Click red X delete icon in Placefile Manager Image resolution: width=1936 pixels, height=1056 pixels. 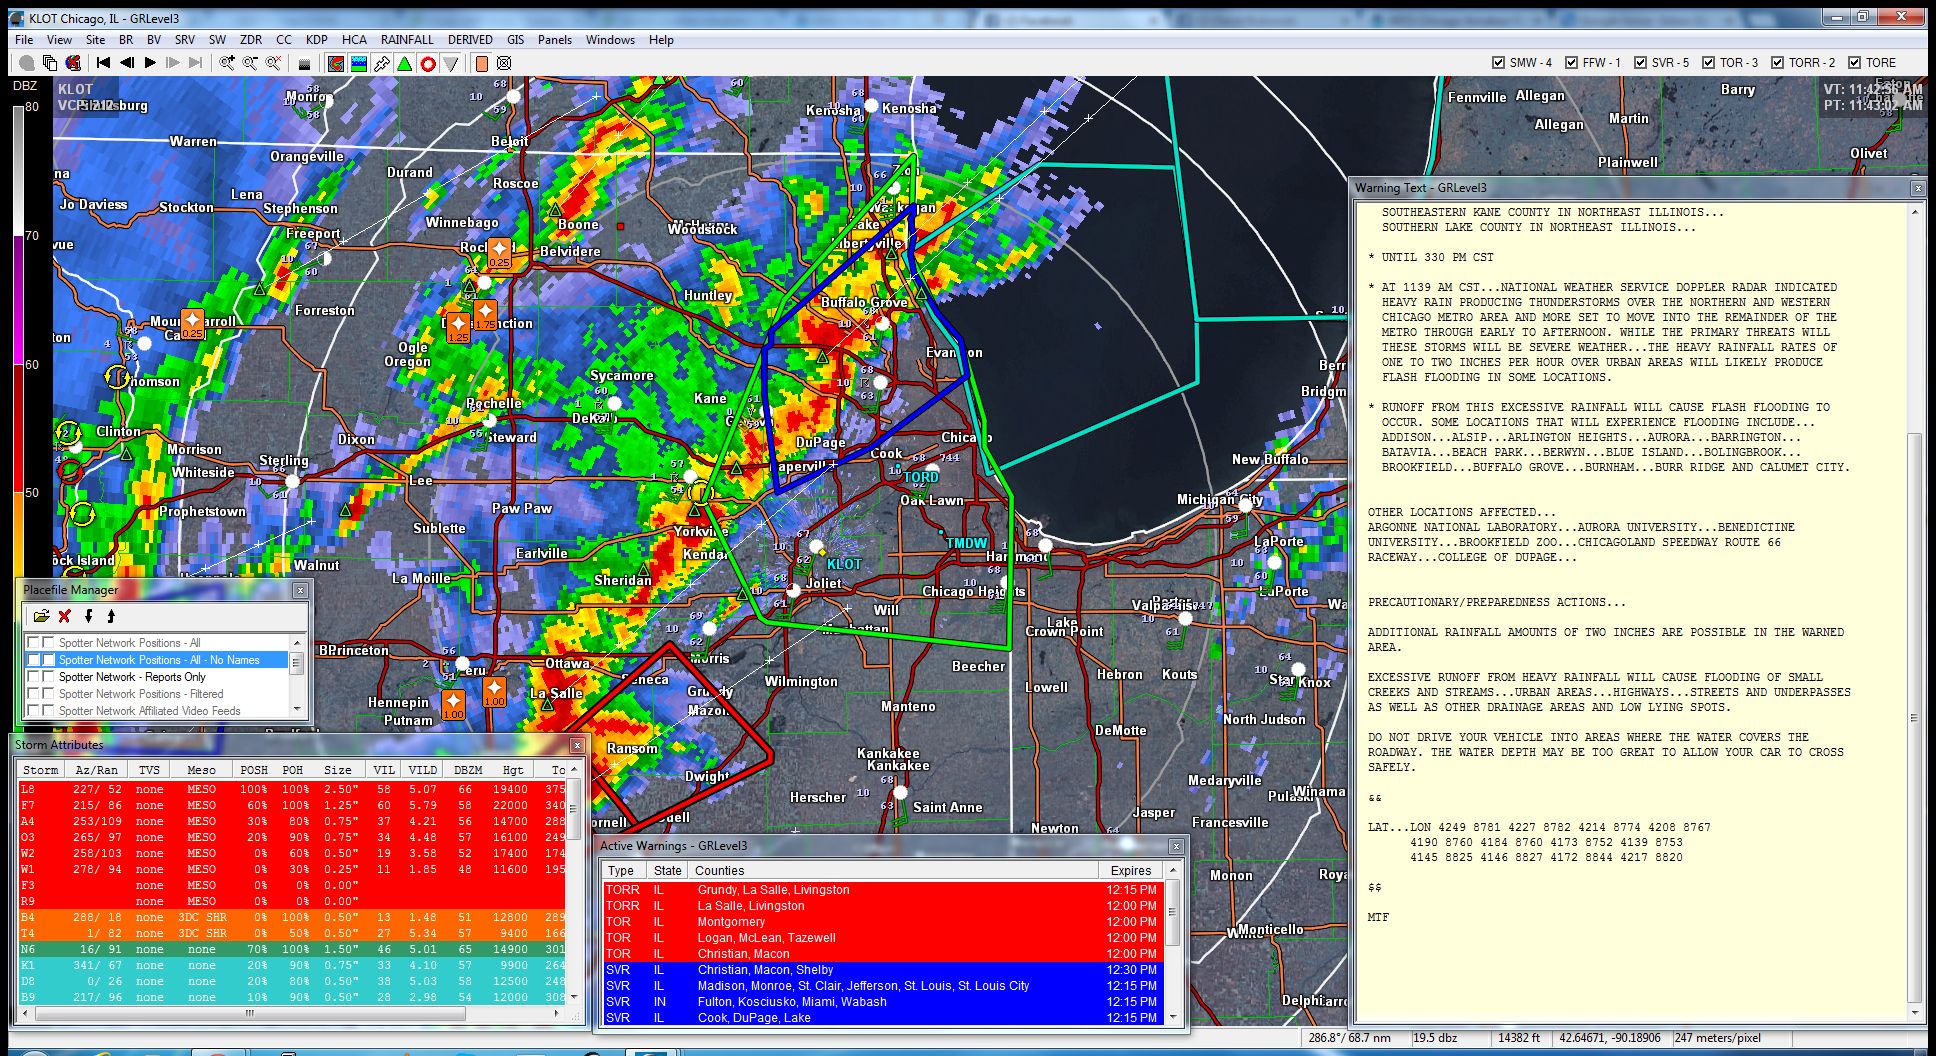point(65,616)
